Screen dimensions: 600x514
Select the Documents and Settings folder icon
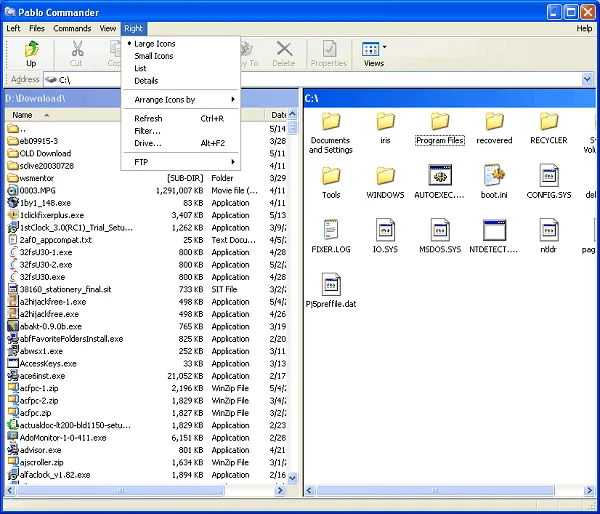(331, 121)
